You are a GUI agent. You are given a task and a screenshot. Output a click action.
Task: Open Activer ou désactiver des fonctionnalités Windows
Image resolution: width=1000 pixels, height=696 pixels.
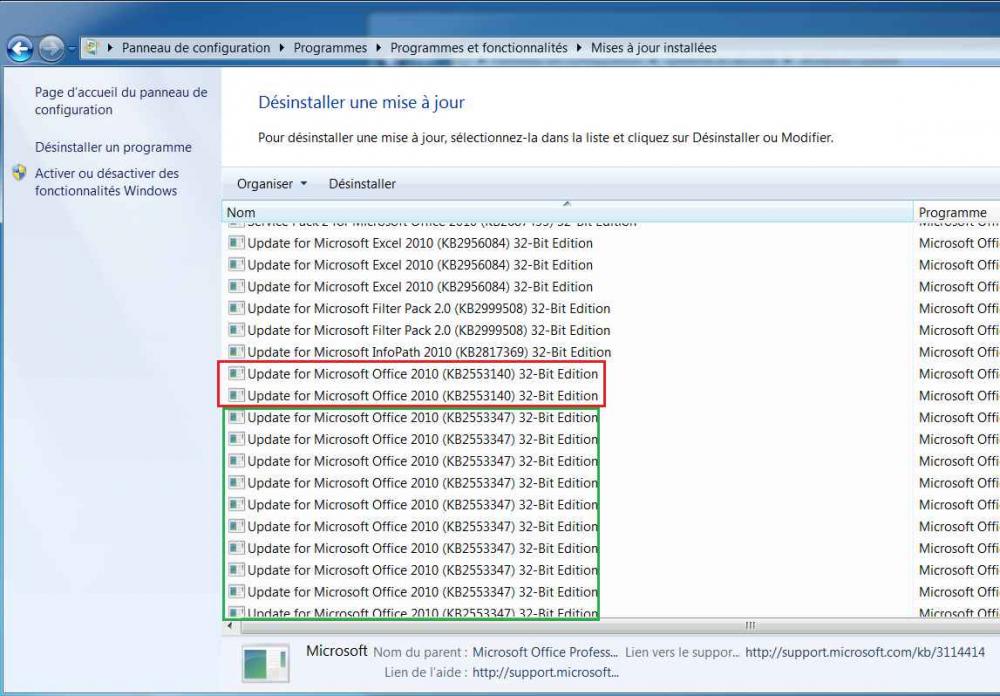tap(107, 182)
